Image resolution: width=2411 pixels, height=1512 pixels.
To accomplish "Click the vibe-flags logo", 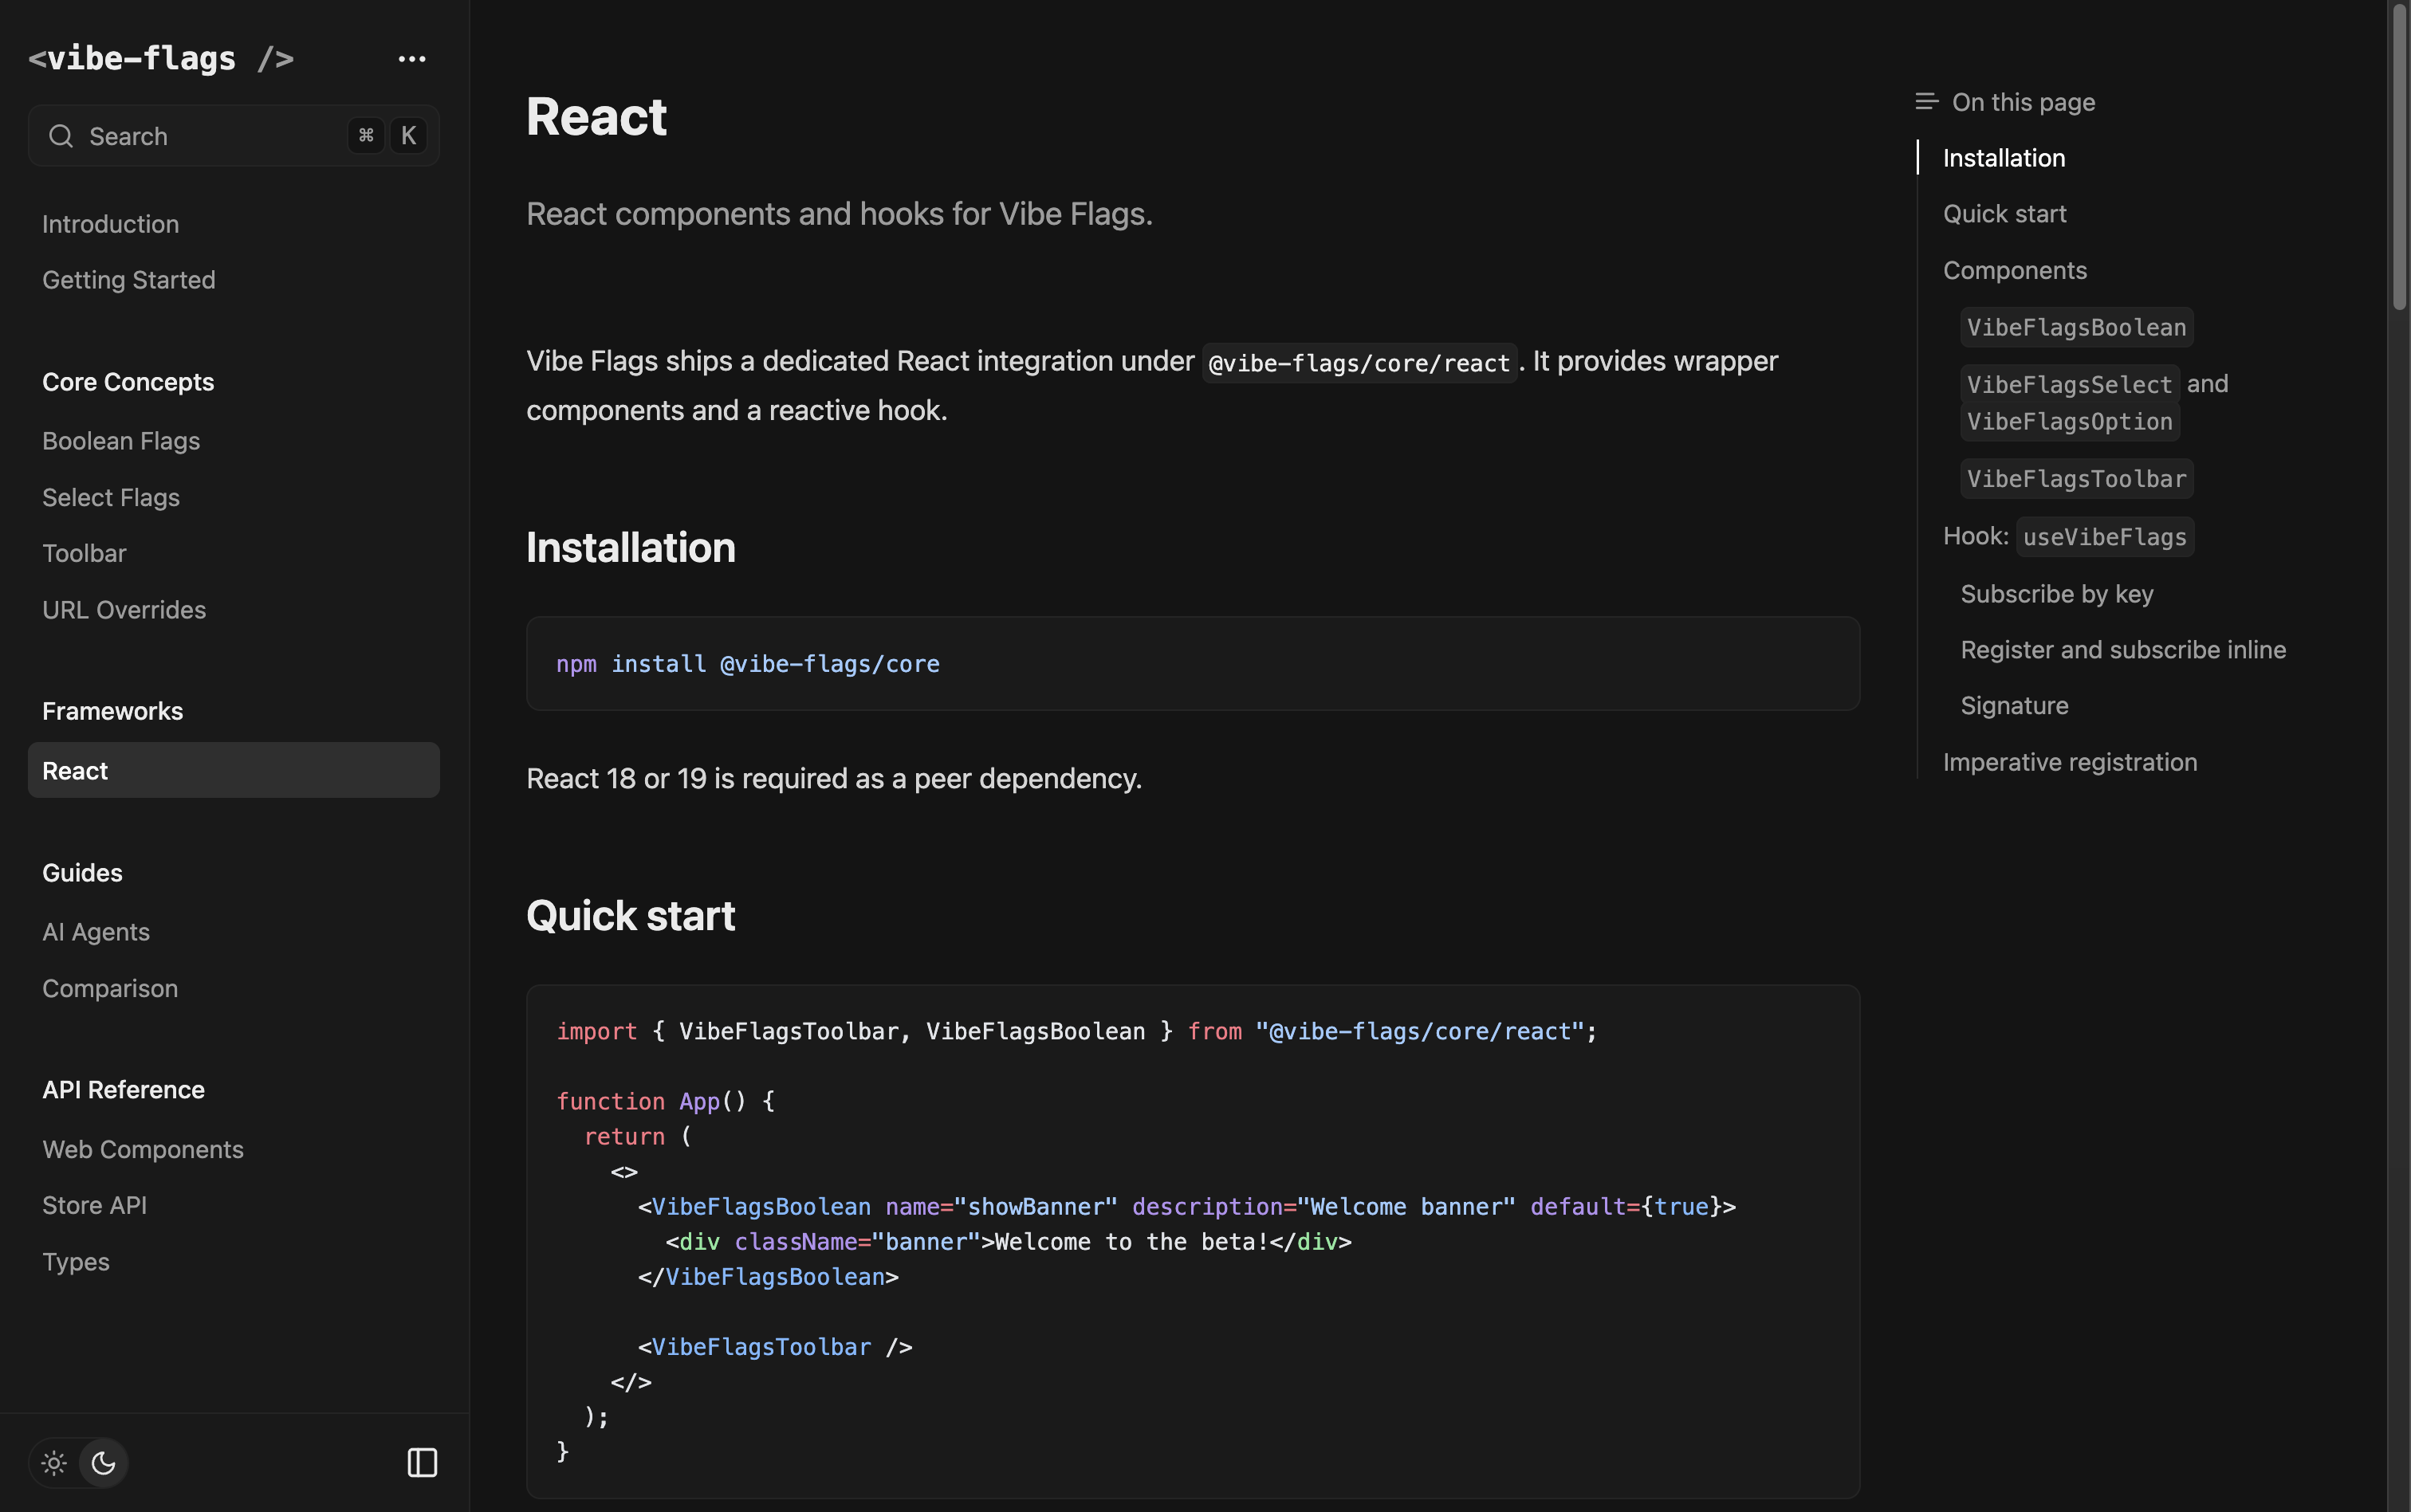I will click(x=160, y=57).
